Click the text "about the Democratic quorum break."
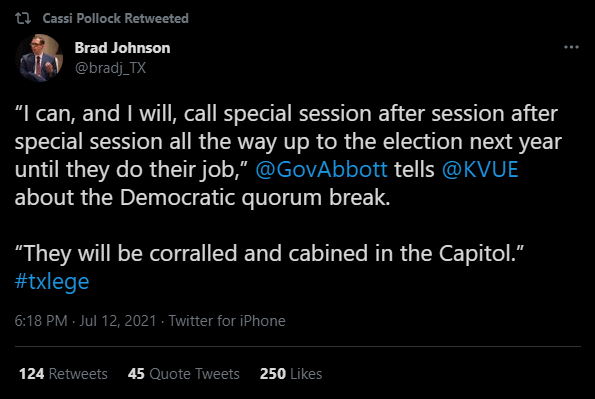595x399 pixels. (x=203, y=198)
